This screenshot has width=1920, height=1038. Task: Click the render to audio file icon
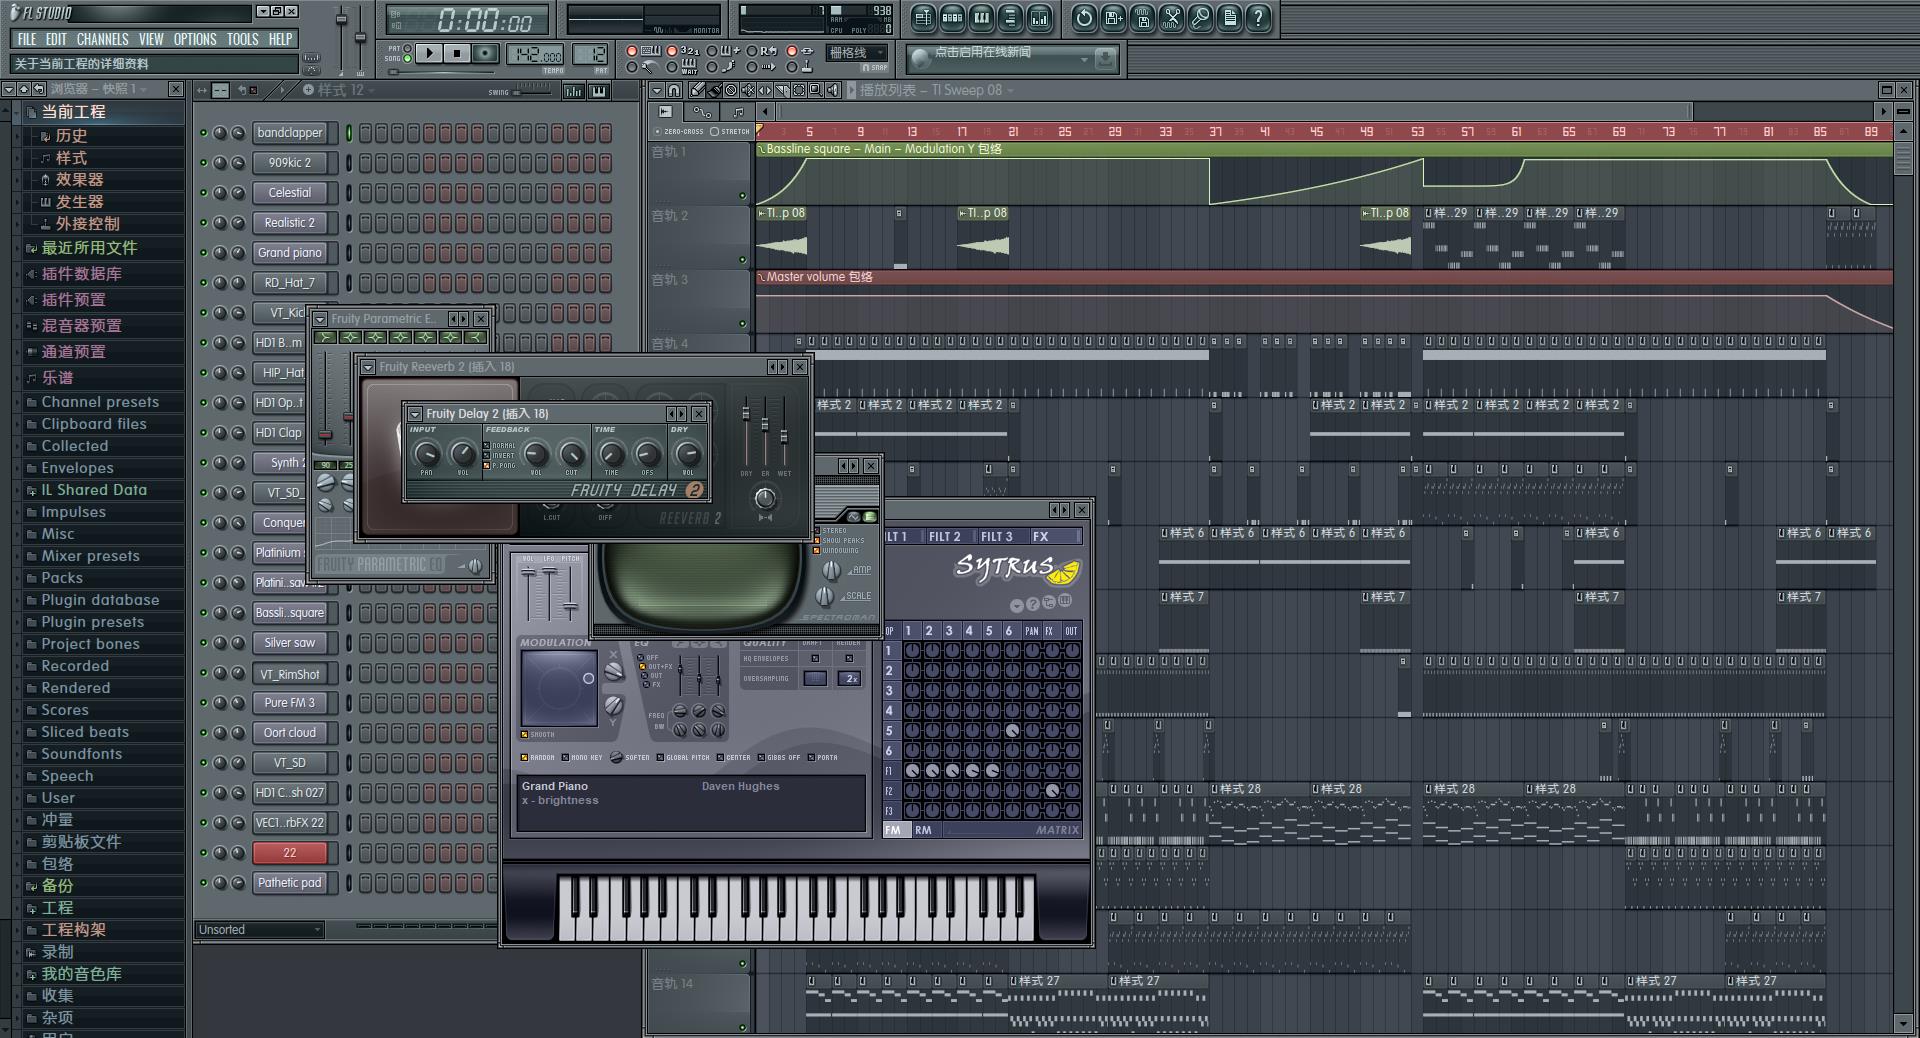(x=1143, y=18)
